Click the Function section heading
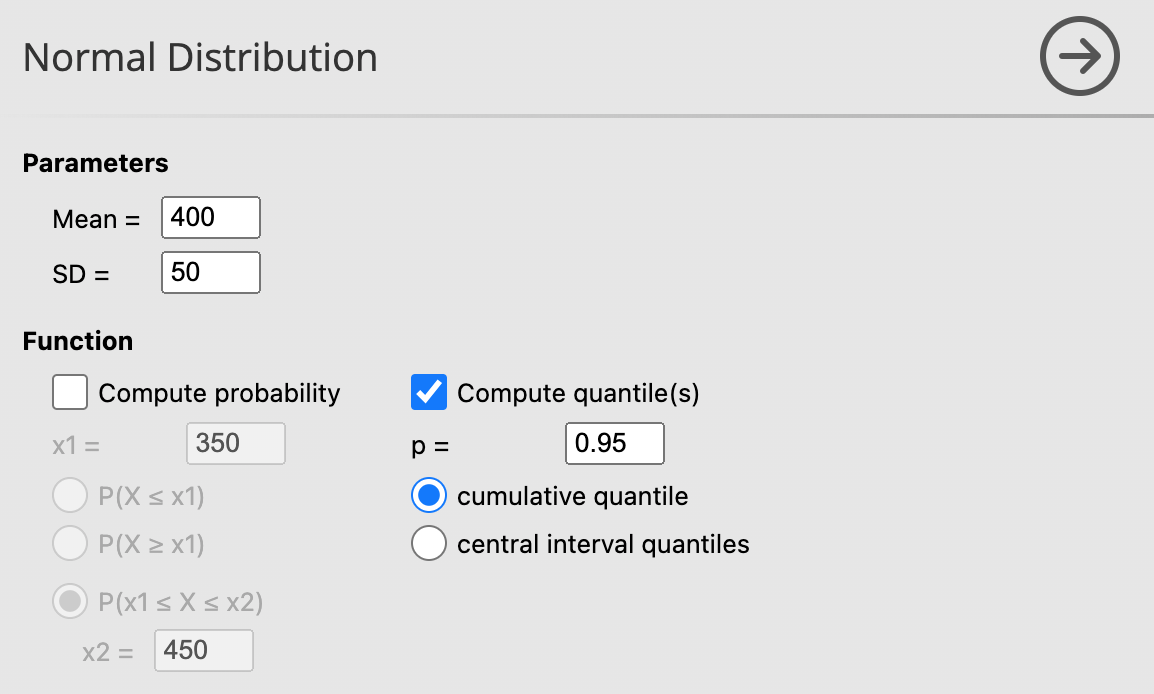Viewport: 1154px width, 694px height. [77, 341]
